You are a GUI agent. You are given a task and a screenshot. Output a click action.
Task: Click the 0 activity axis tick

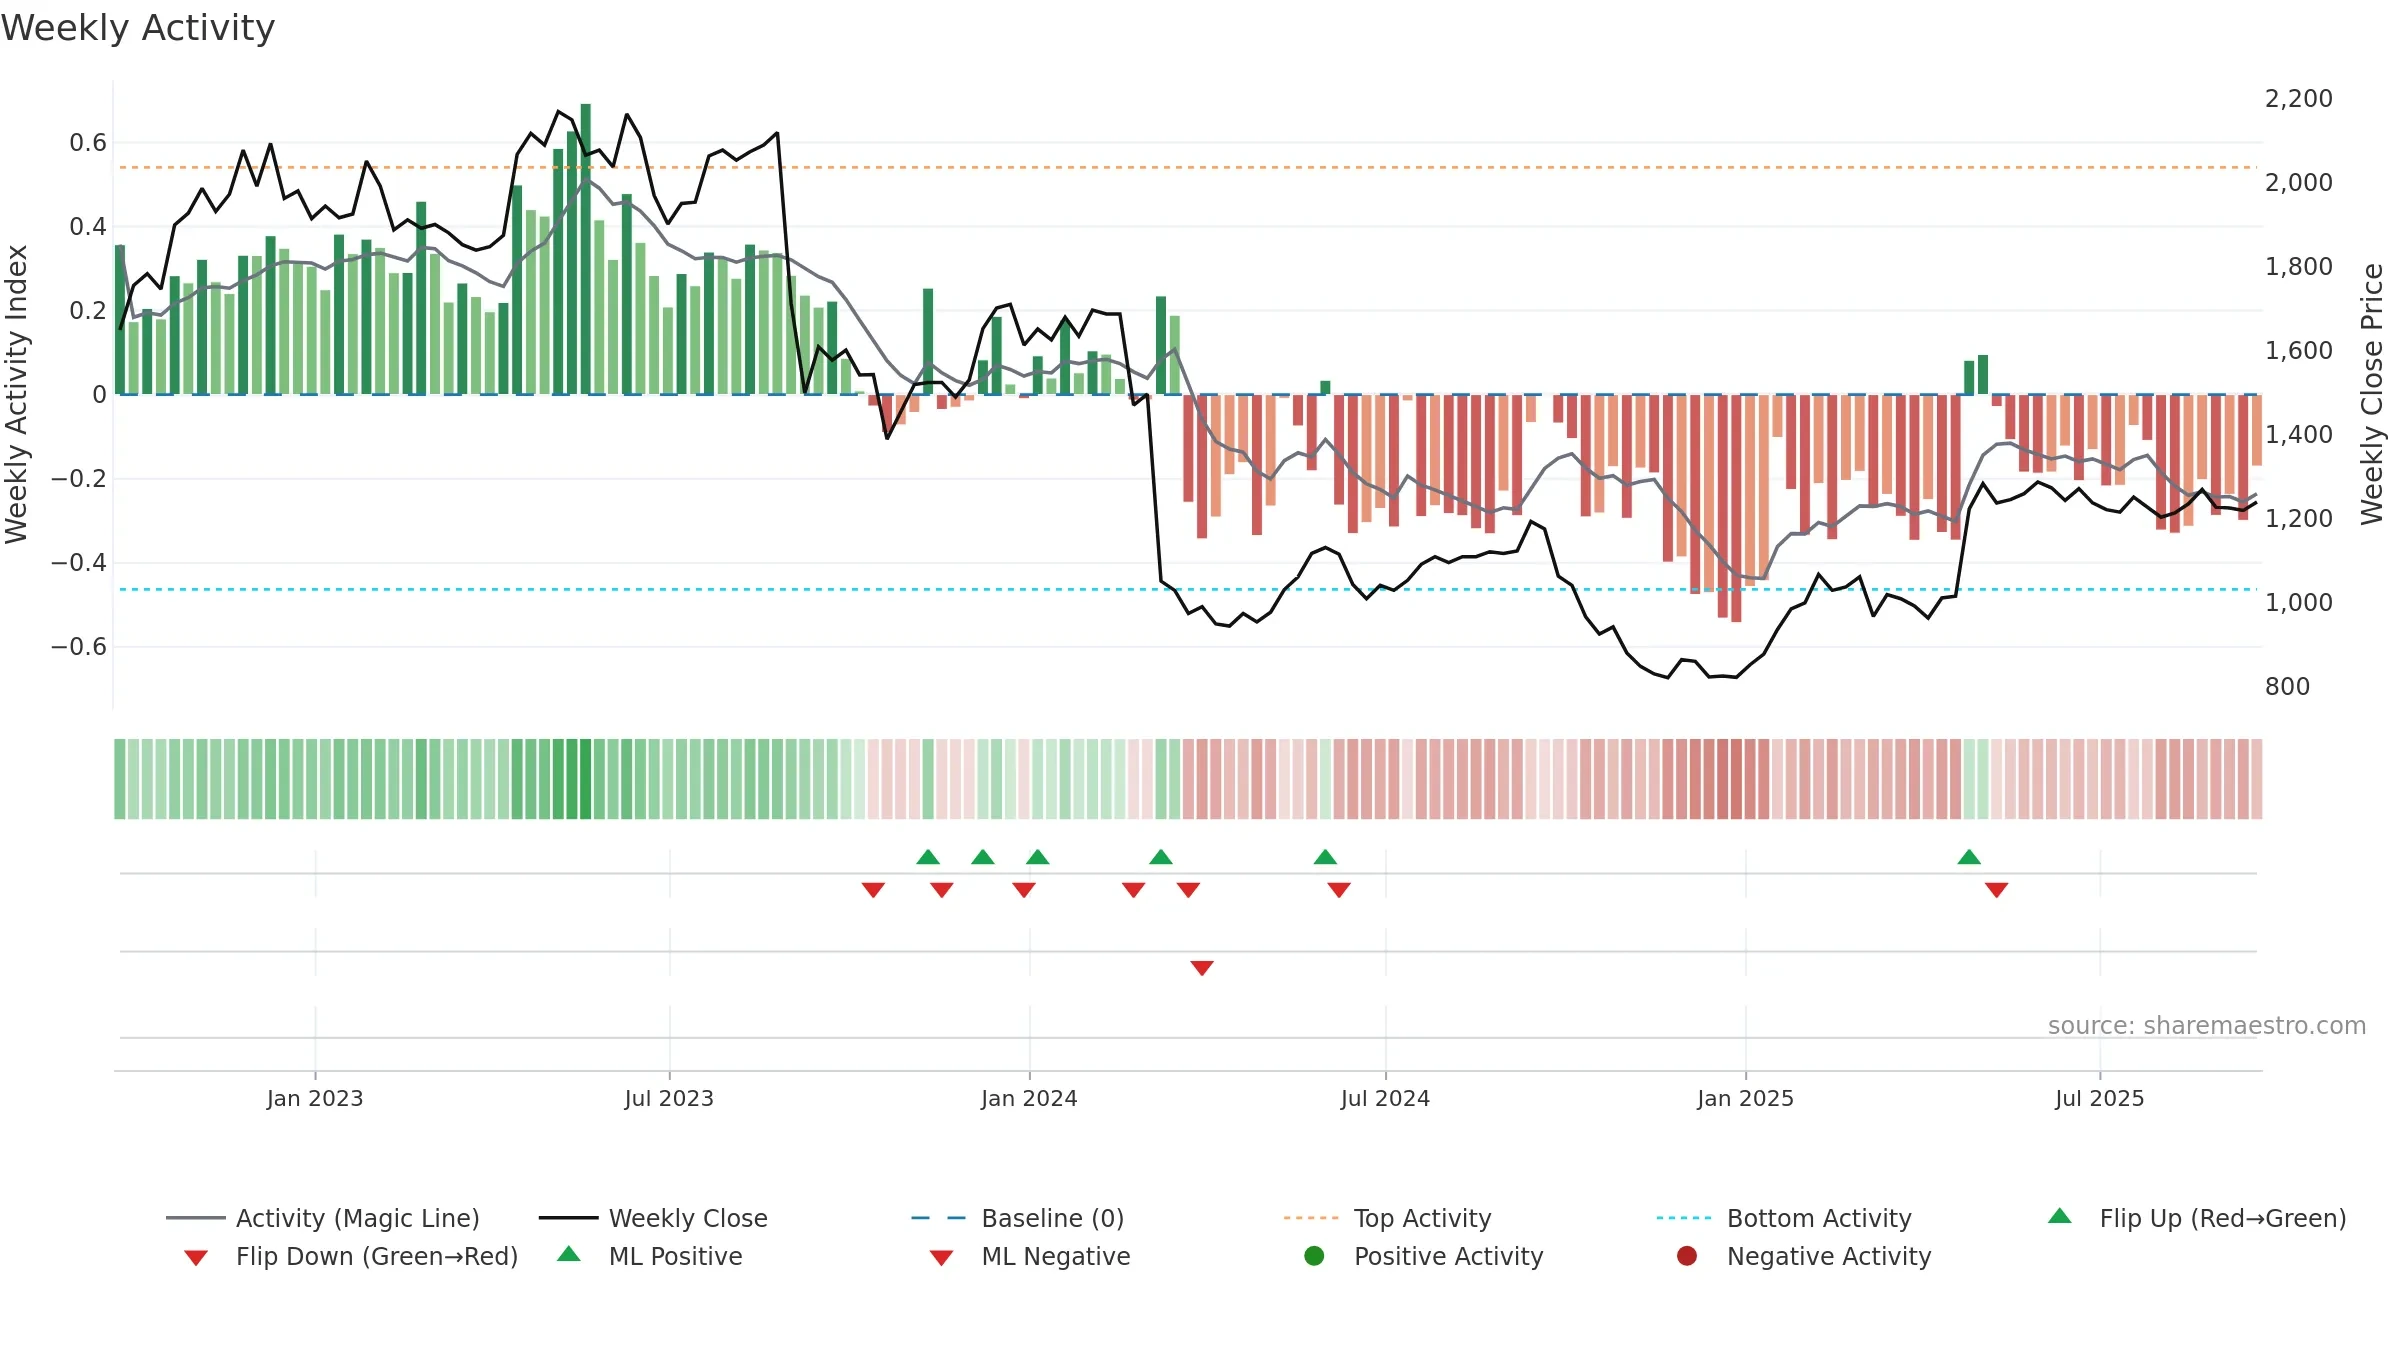99,395
